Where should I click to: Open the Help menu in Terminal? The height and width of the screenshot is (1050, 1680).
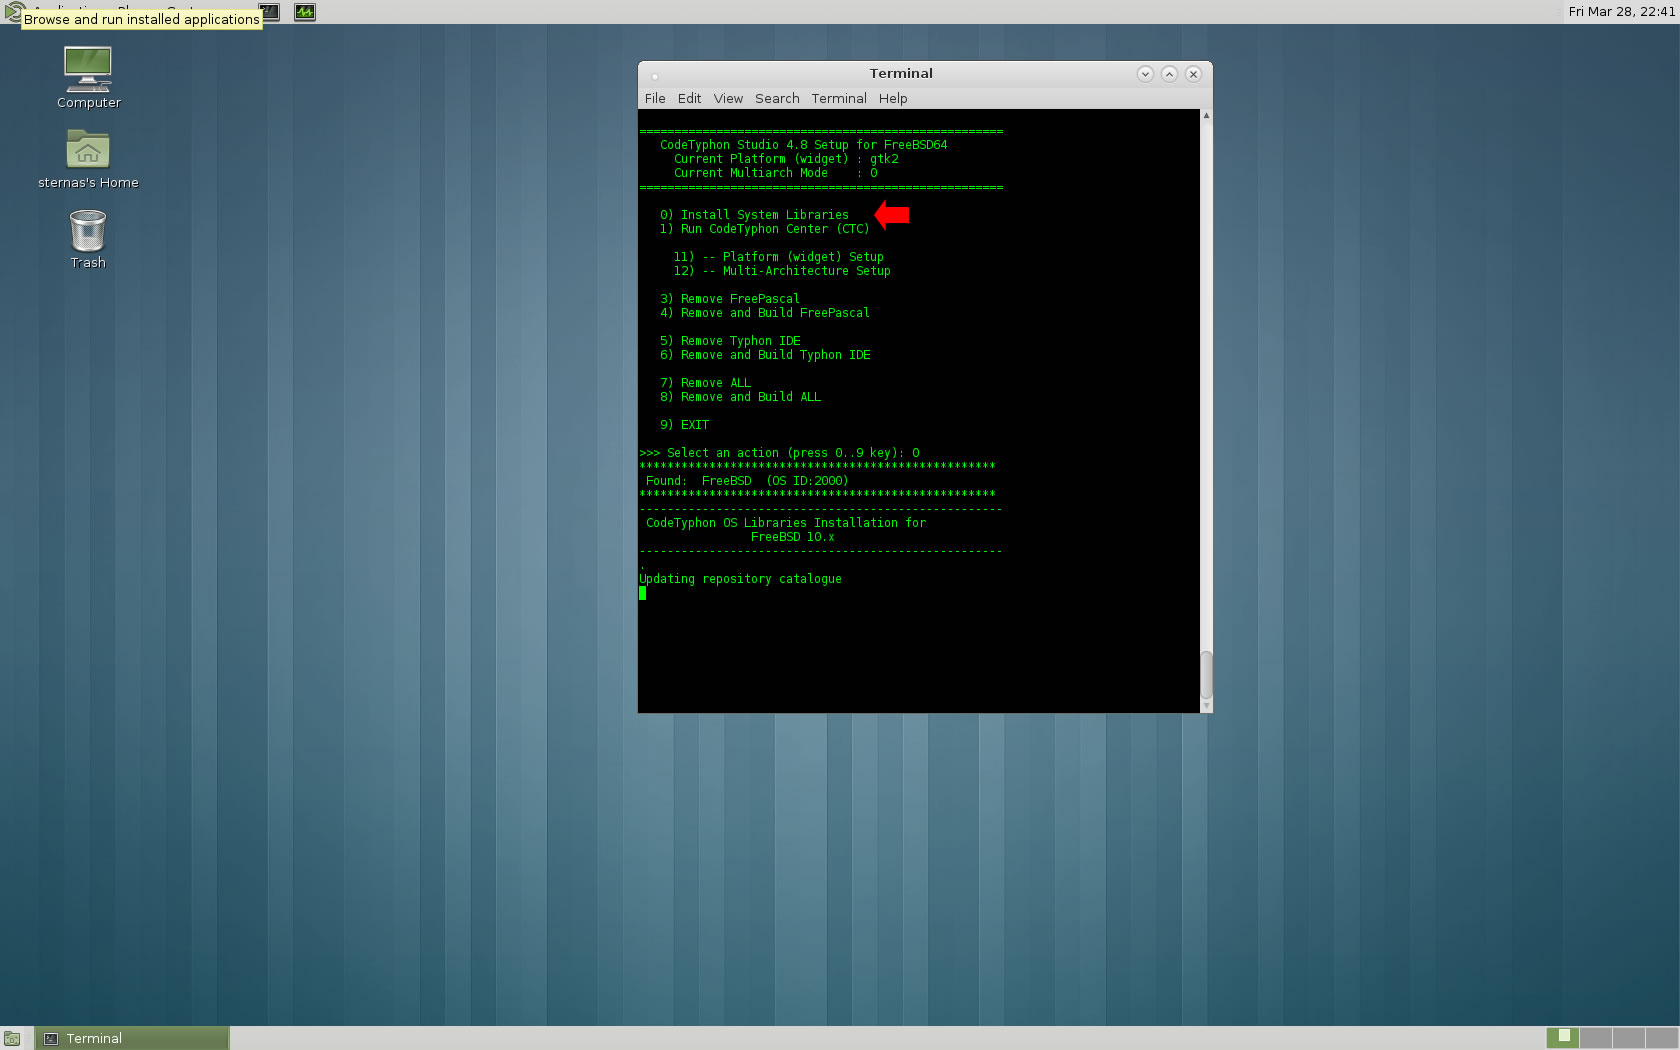[893, 98]
